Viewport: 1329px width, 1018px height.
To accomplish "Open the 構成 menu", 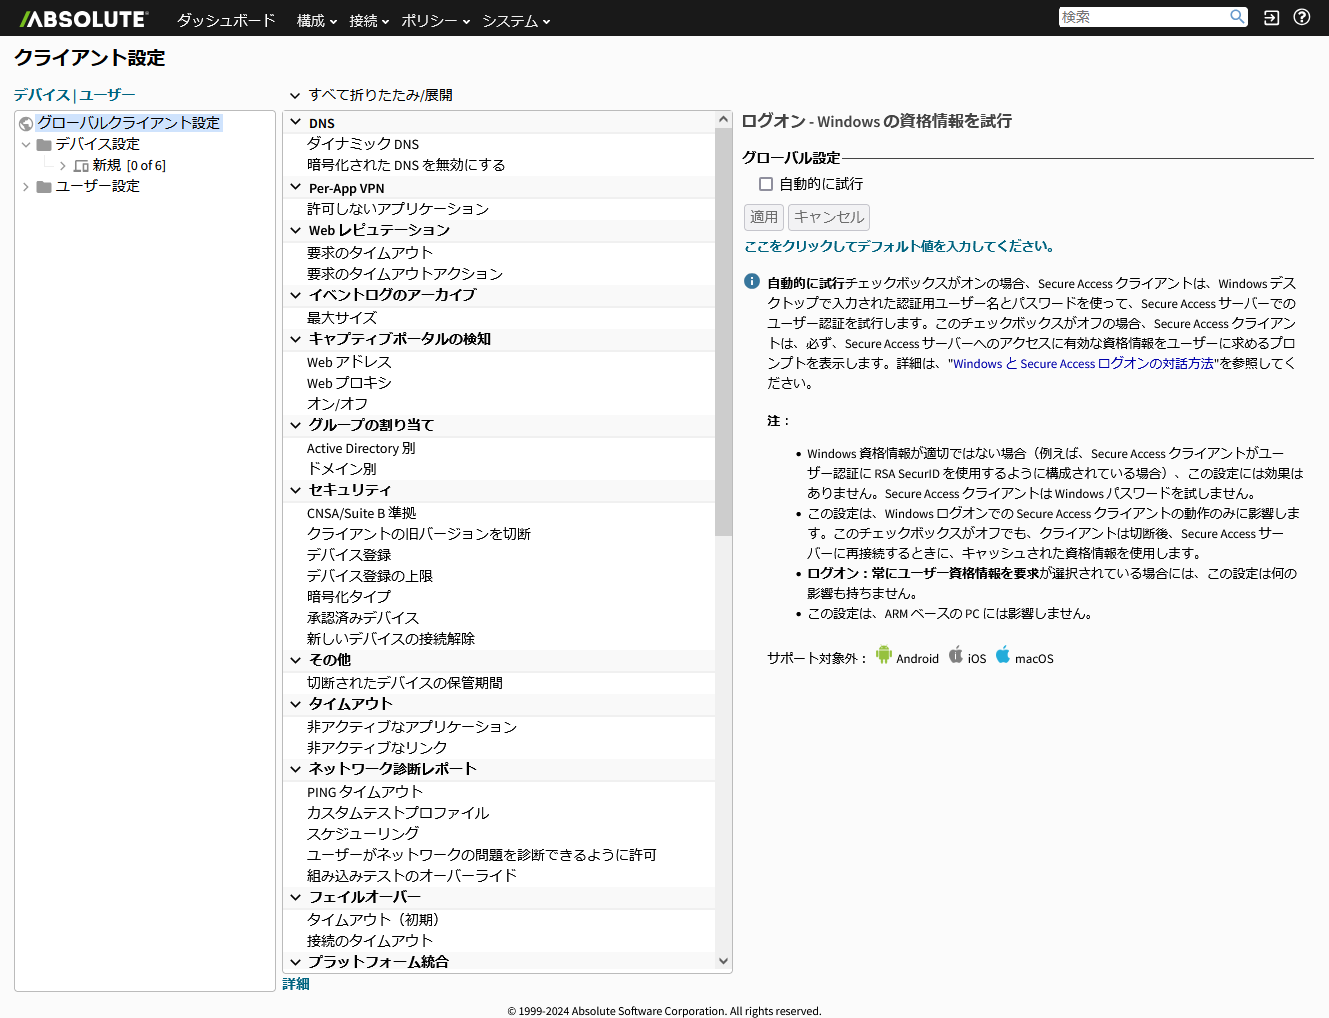I will coord(316,20).
